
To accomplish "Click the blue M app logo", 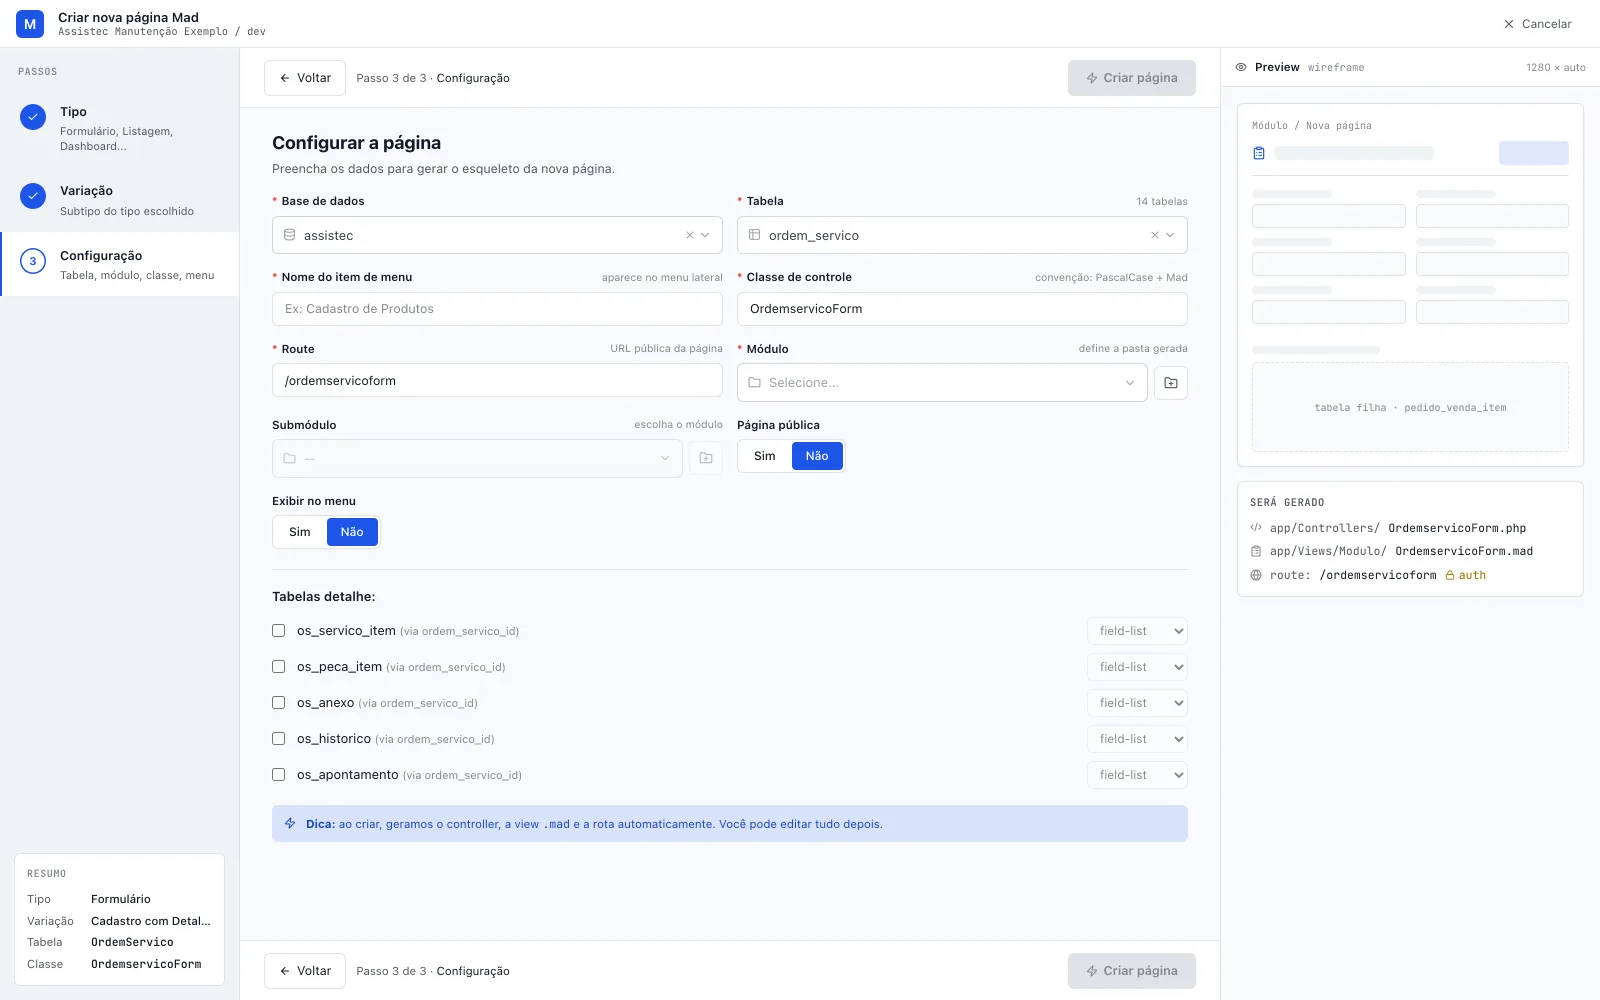I will coord(30,24).
